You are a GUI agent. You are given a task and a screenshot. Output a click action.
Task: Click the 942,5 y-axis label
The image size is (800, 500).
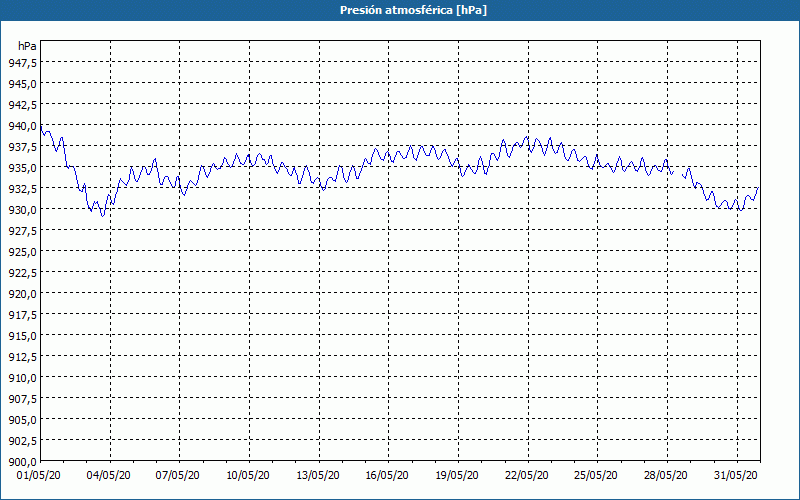pos(22,104)
